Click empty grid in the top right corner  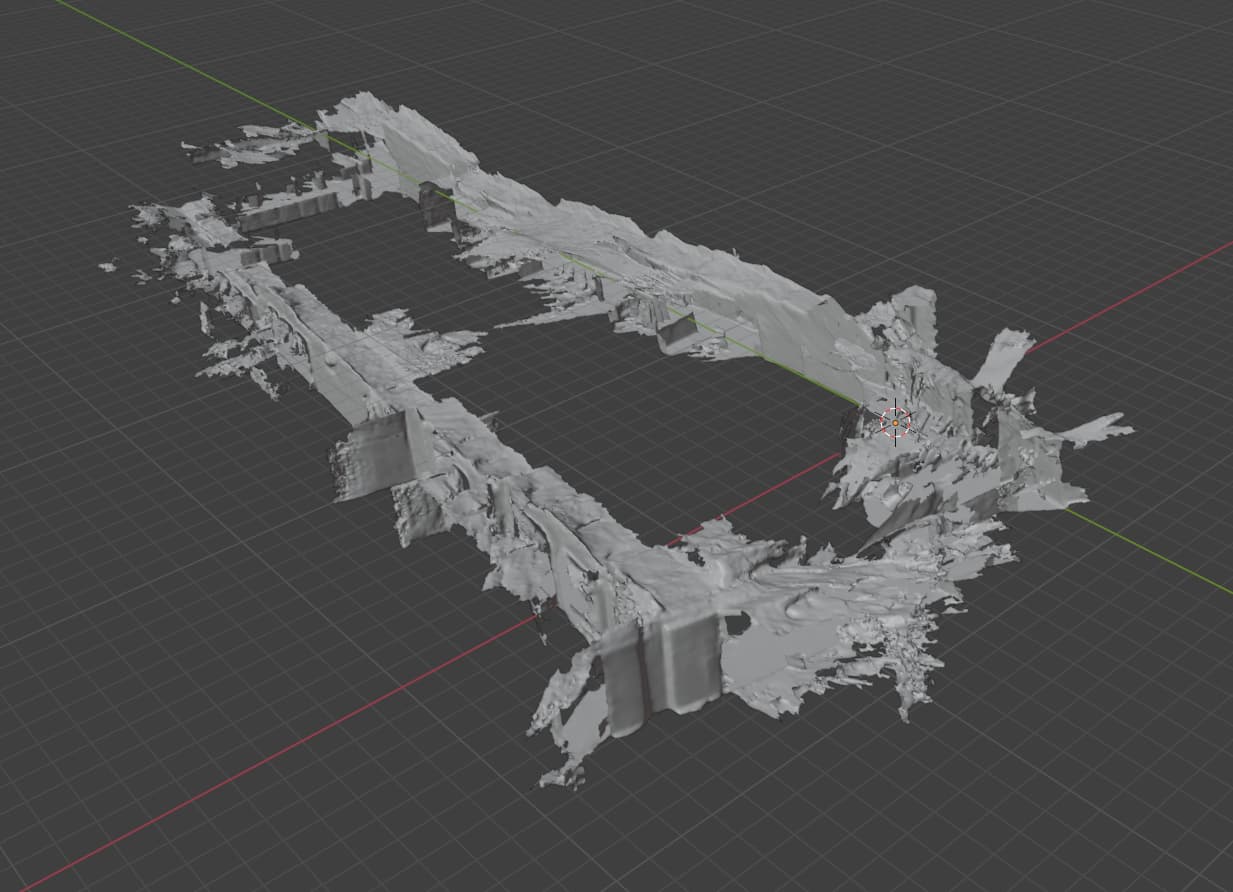click(1100, 80)
